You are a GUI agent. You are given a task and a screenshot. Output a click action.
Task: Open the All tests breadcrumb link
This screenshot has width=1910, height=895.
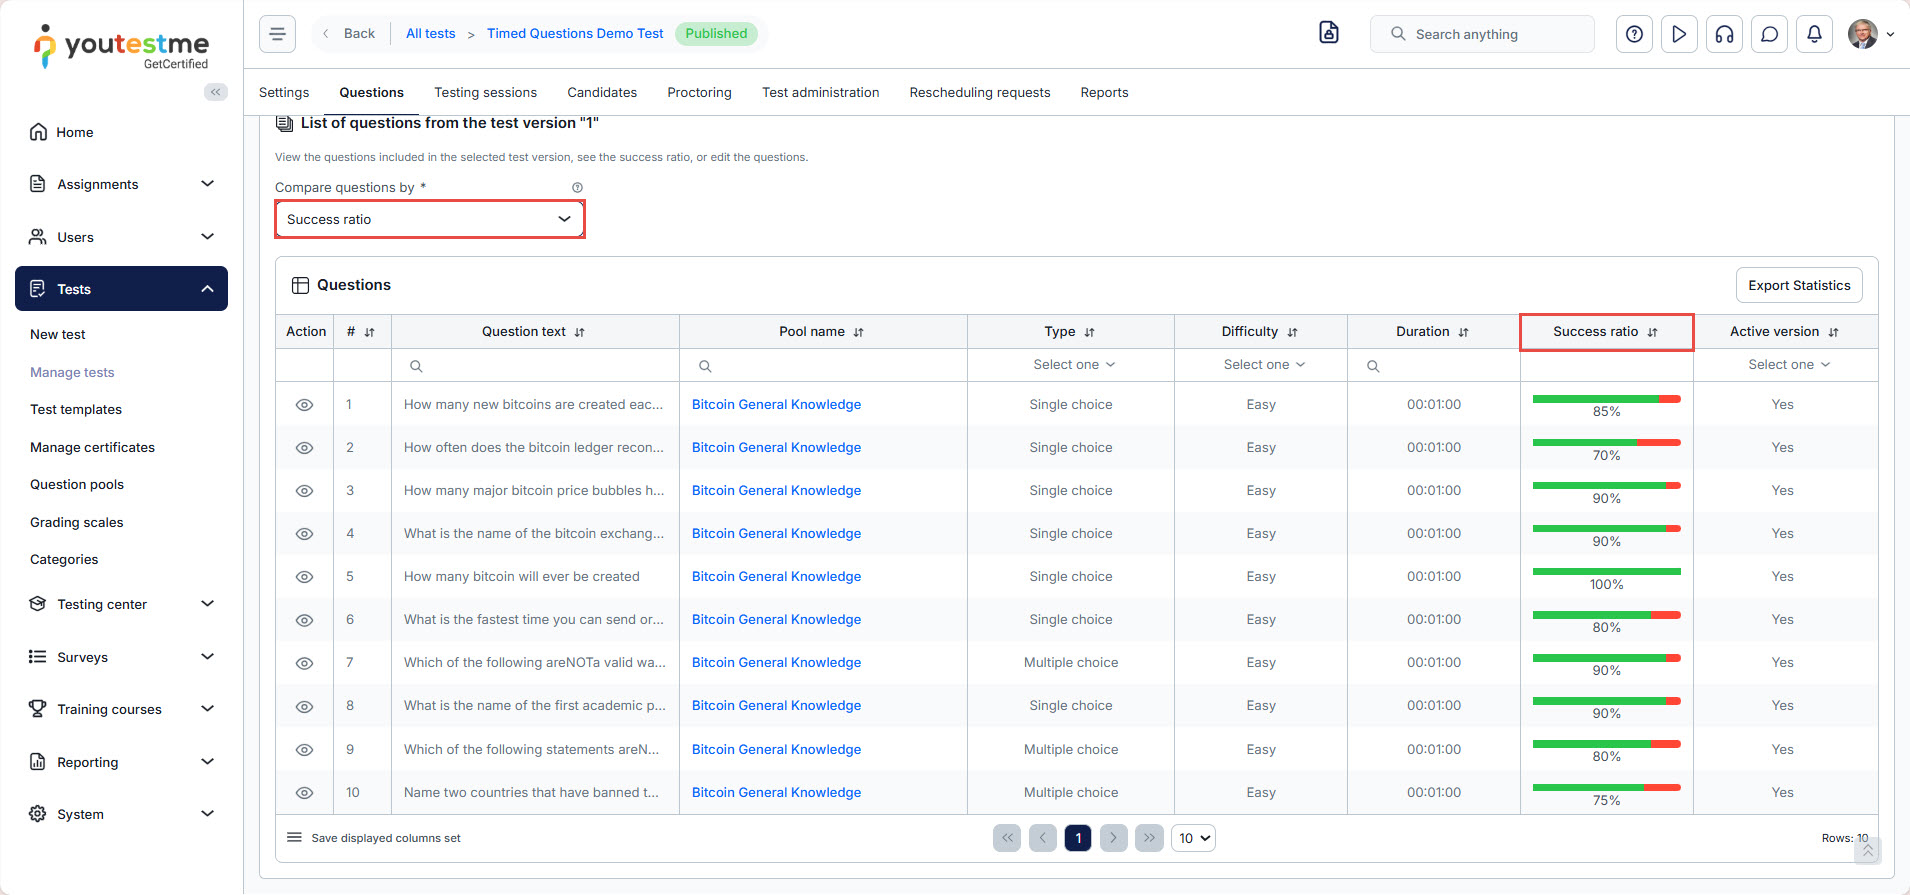(x=430, y=33)
